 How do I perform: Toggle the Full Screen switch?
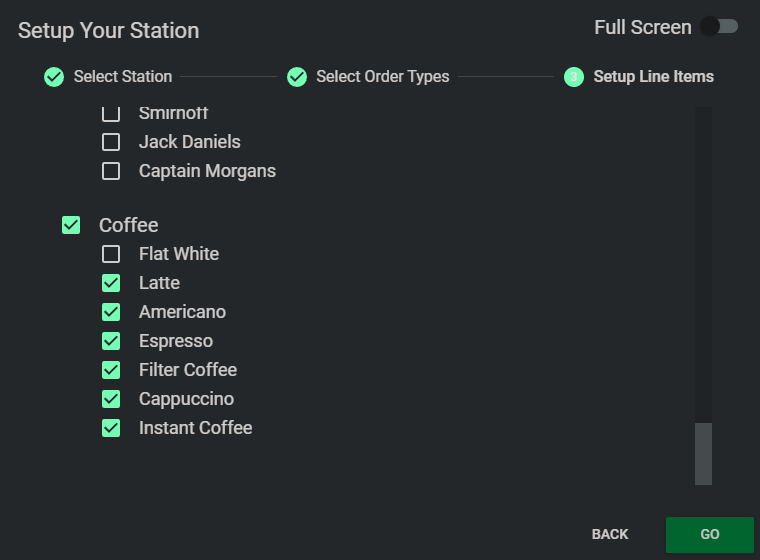click(719, 27)
